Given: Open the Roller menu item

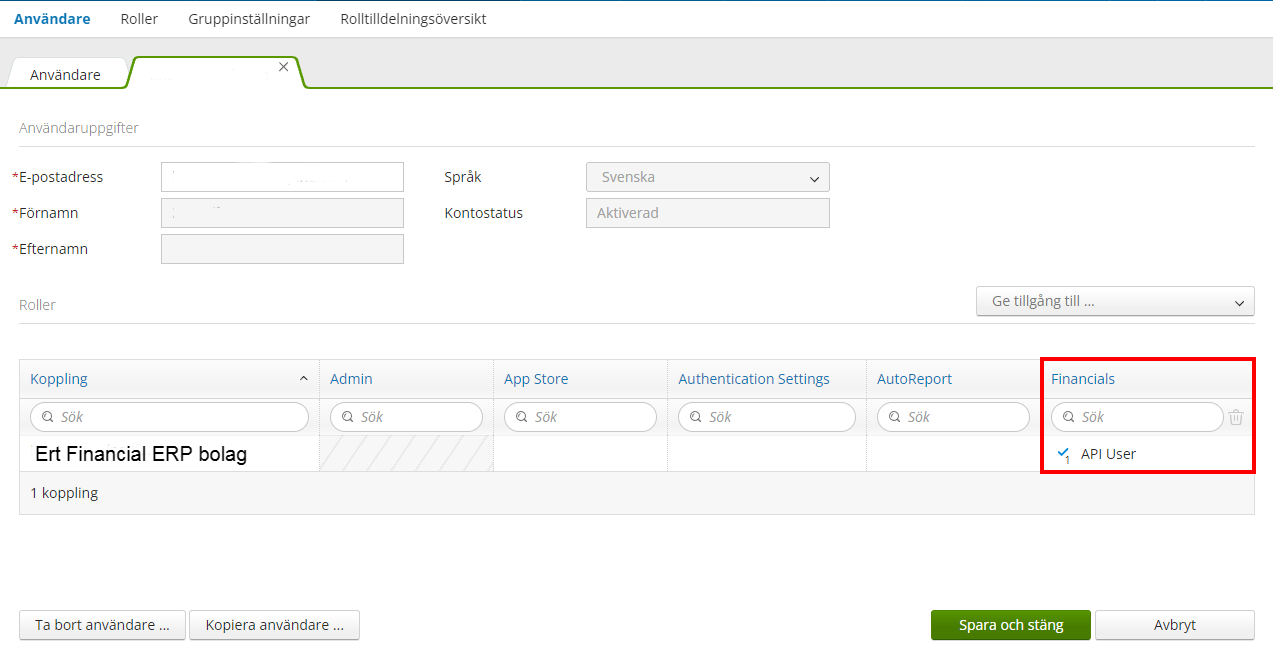Looking at the screenshot, I should tap(139, 19).
